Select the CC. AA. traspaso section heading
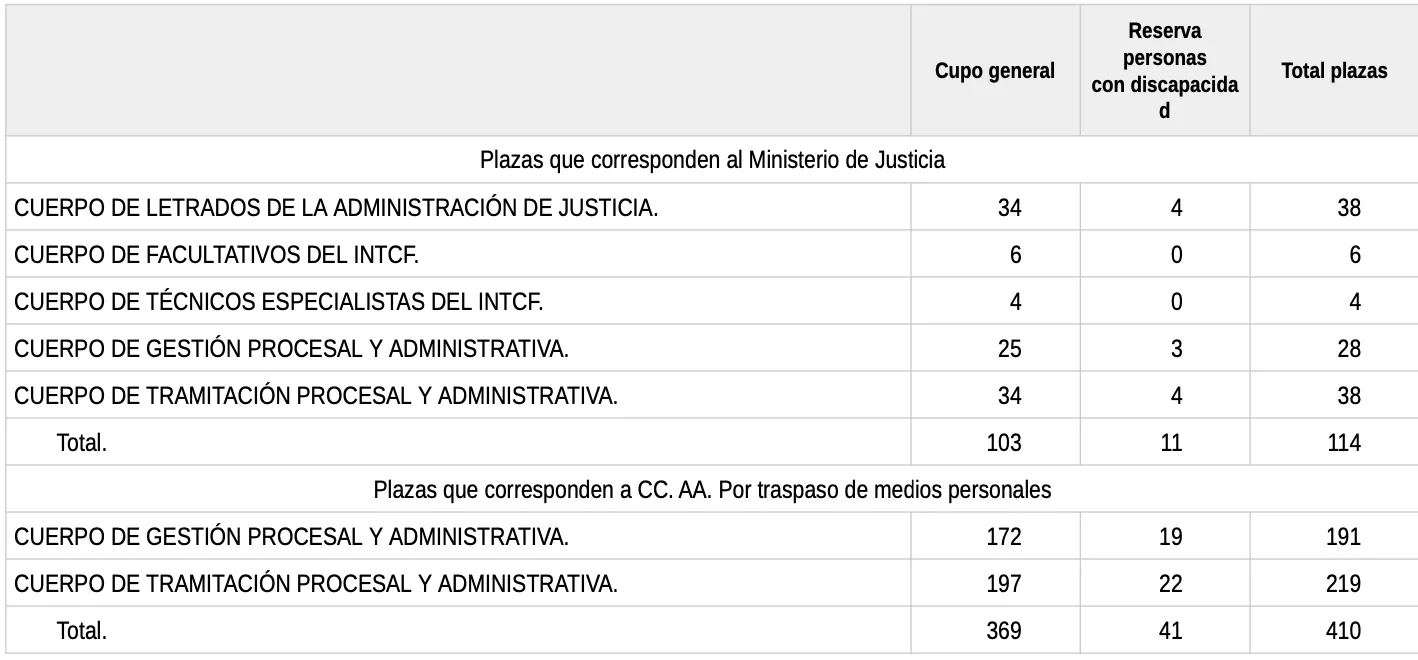Viewport: 1418px width, 660px height. (712, 490)
